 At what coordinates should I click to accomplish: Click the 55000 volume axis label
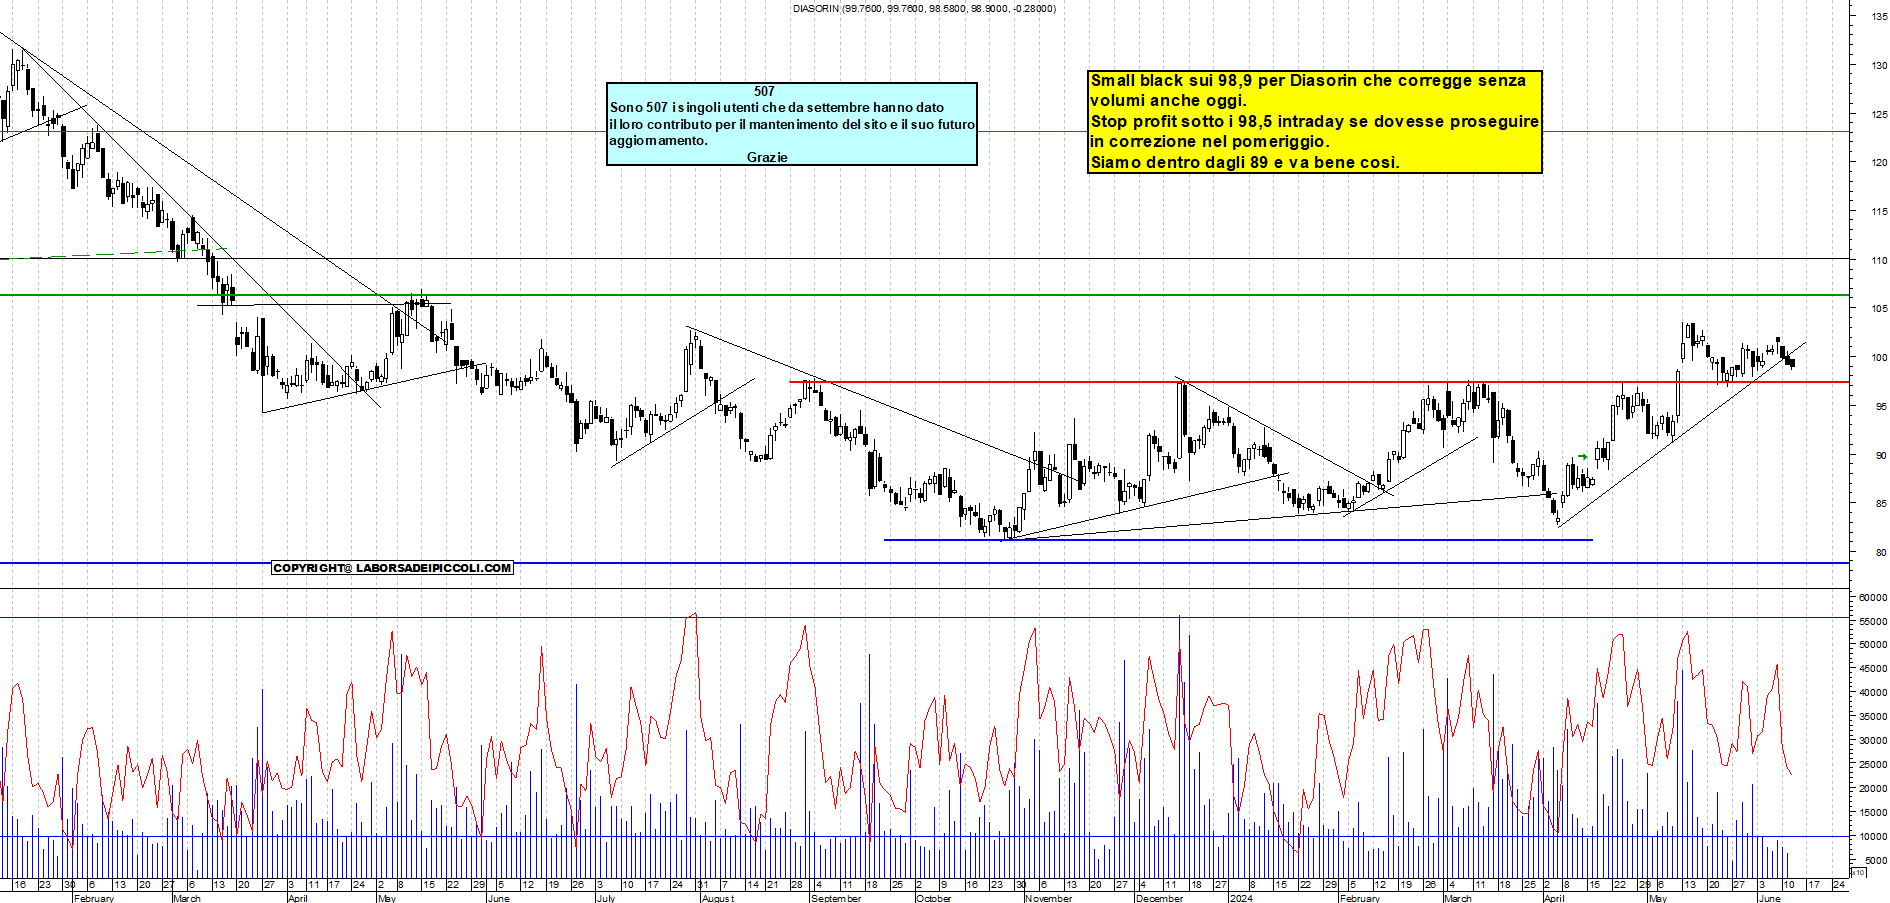click(x=1873, y=621)
